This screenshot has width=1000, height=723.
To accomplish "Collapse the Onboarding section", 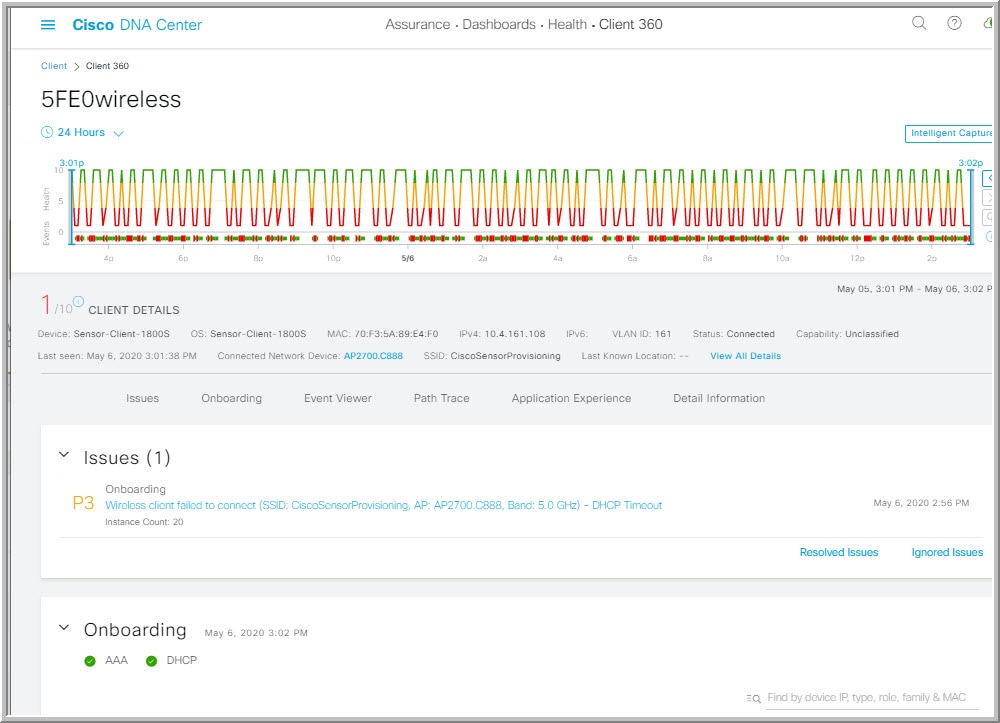I will coord(64,628).
